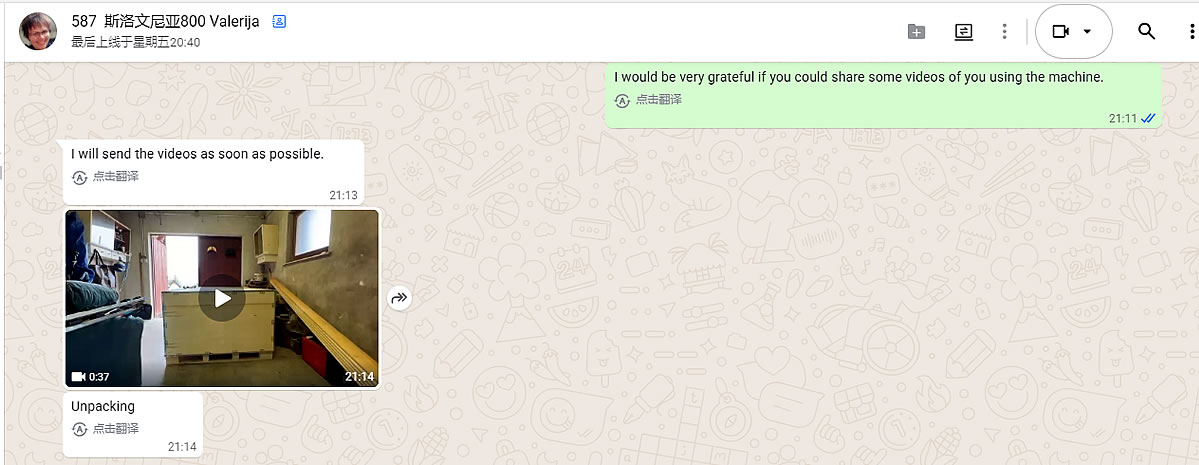Viewport: 1199px width, 465px height.
Task: Click translate icon under 'Unpacking' message
Action: click(x=79, y=428)
